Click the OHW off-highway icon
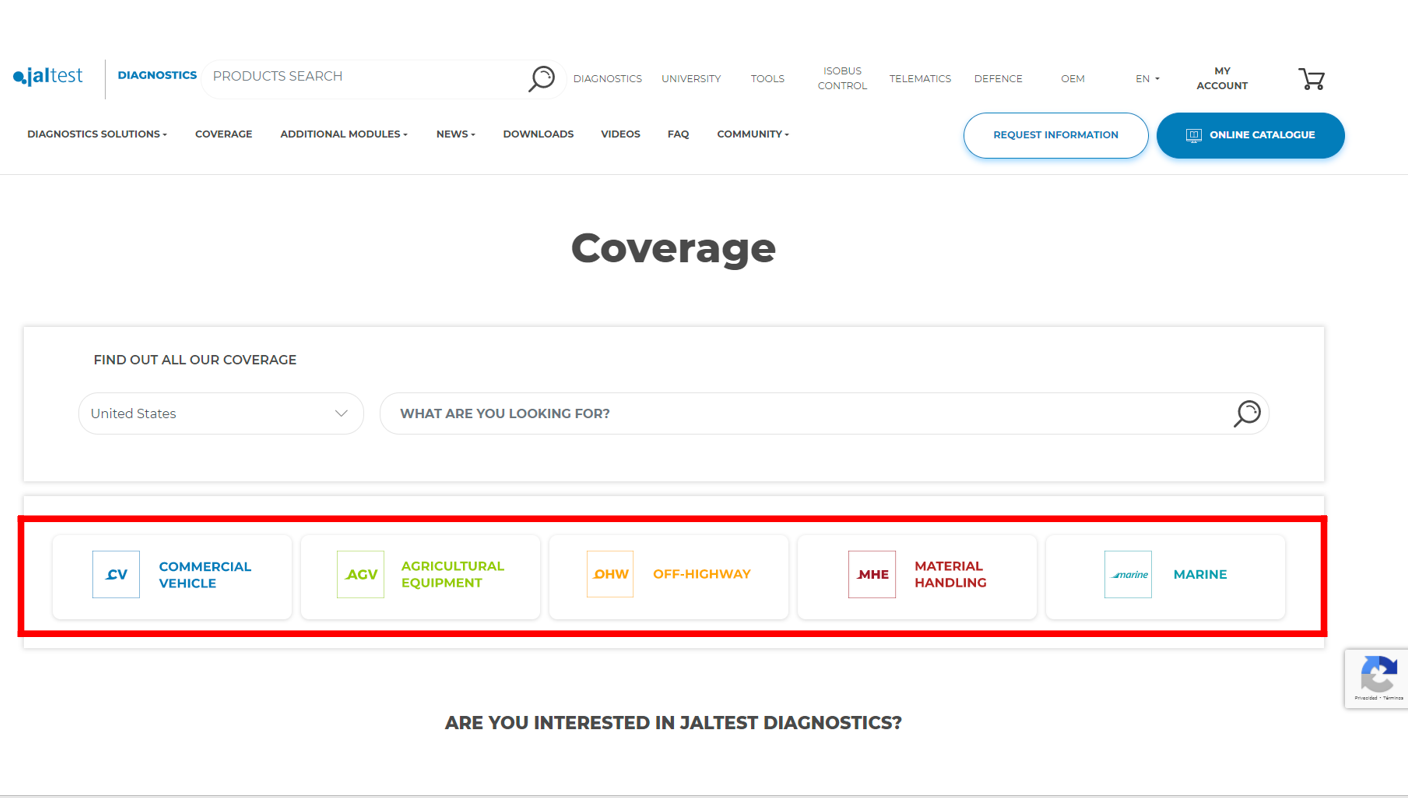The width and height of the screenshot is (1408, 798). tap(610, 574)
